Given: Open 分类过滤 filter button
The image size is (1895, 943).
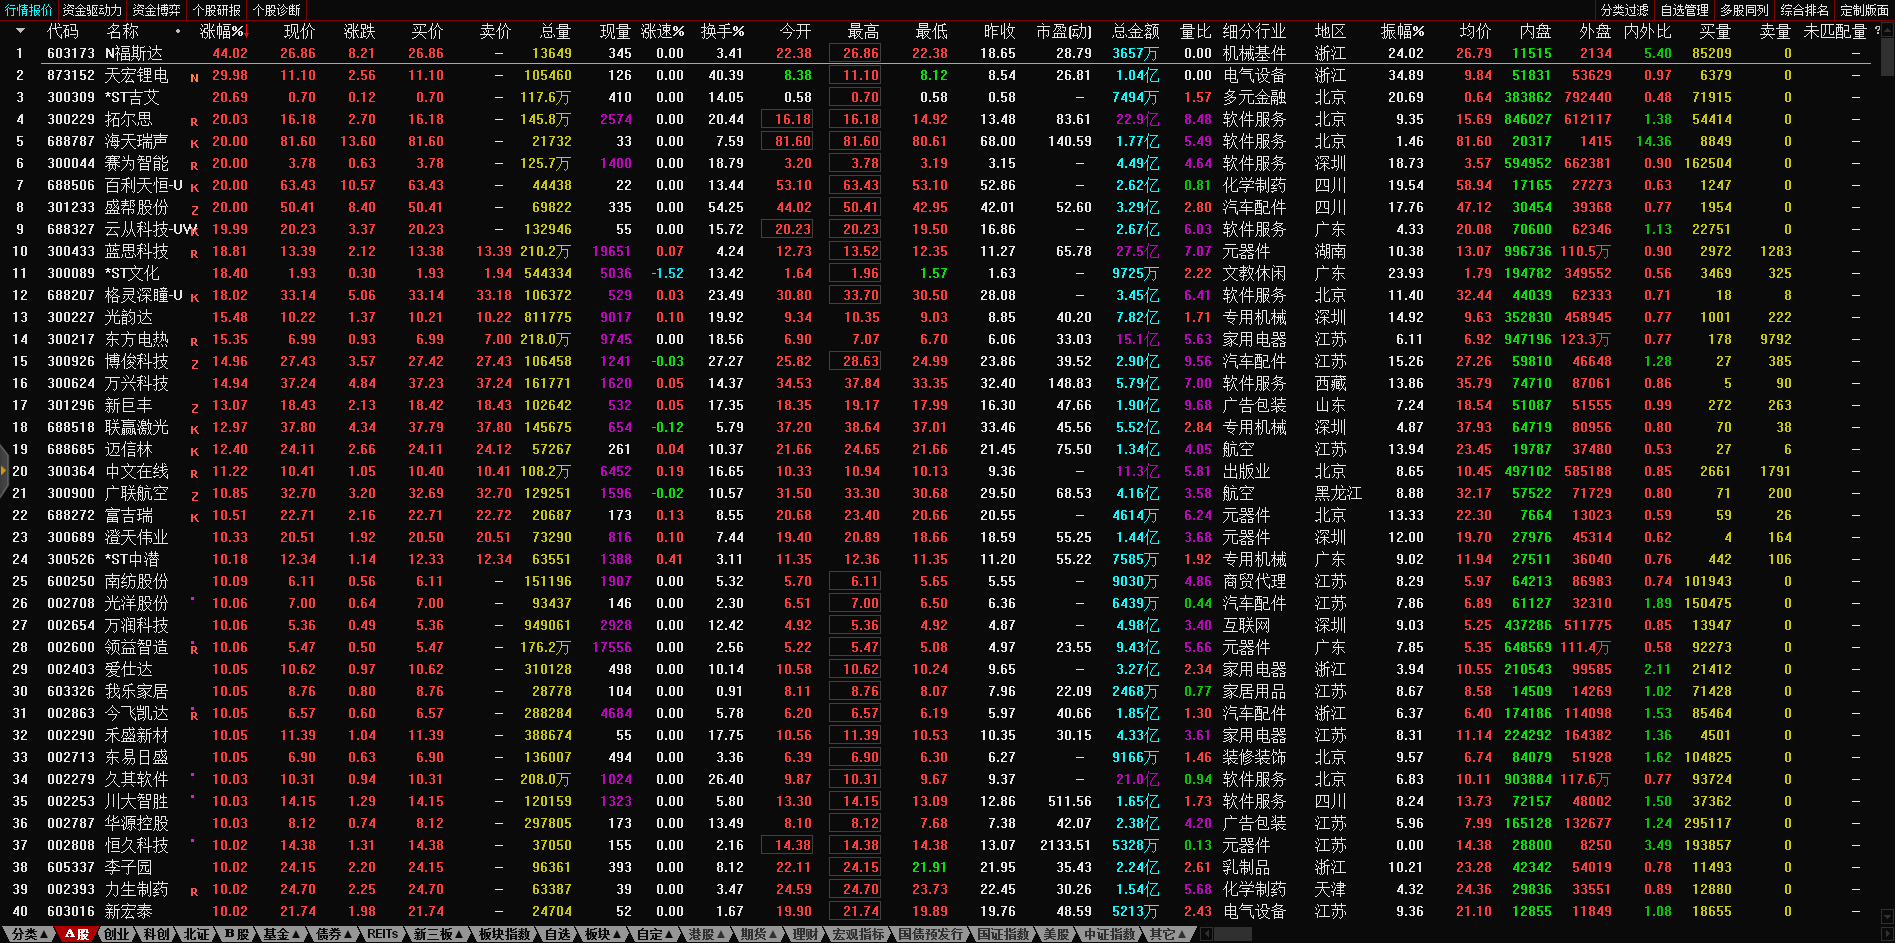Looking at the screenshot, I should [x=1624, y=10].
